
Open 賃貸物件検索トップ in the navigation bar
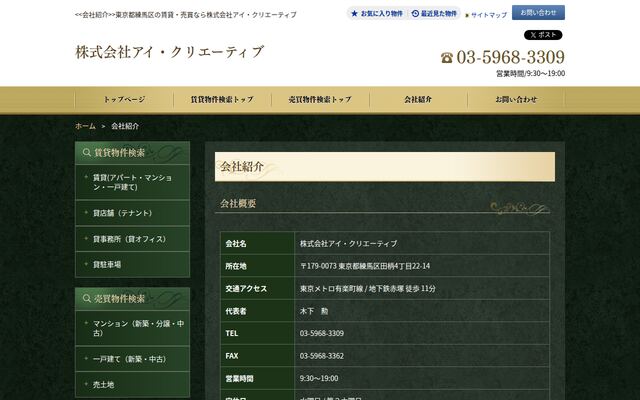click(222, 99)
